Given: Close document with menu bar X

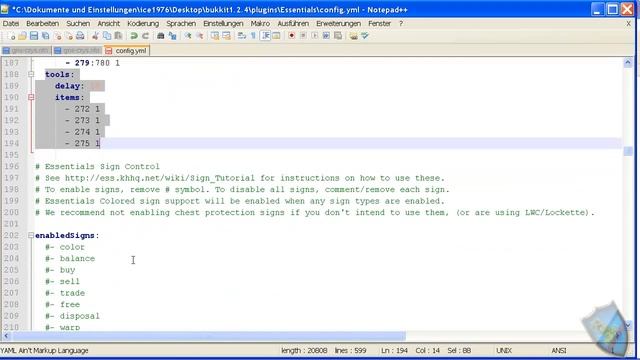Looking at the screenshot, I should point(629,24).
